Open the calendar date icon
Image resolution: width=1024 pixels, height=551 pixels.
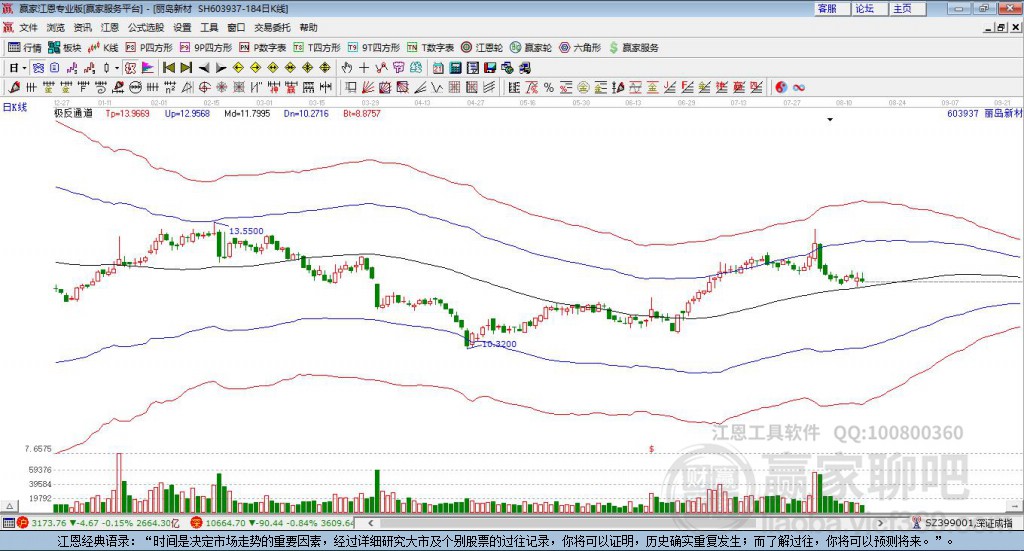[438, 68]
